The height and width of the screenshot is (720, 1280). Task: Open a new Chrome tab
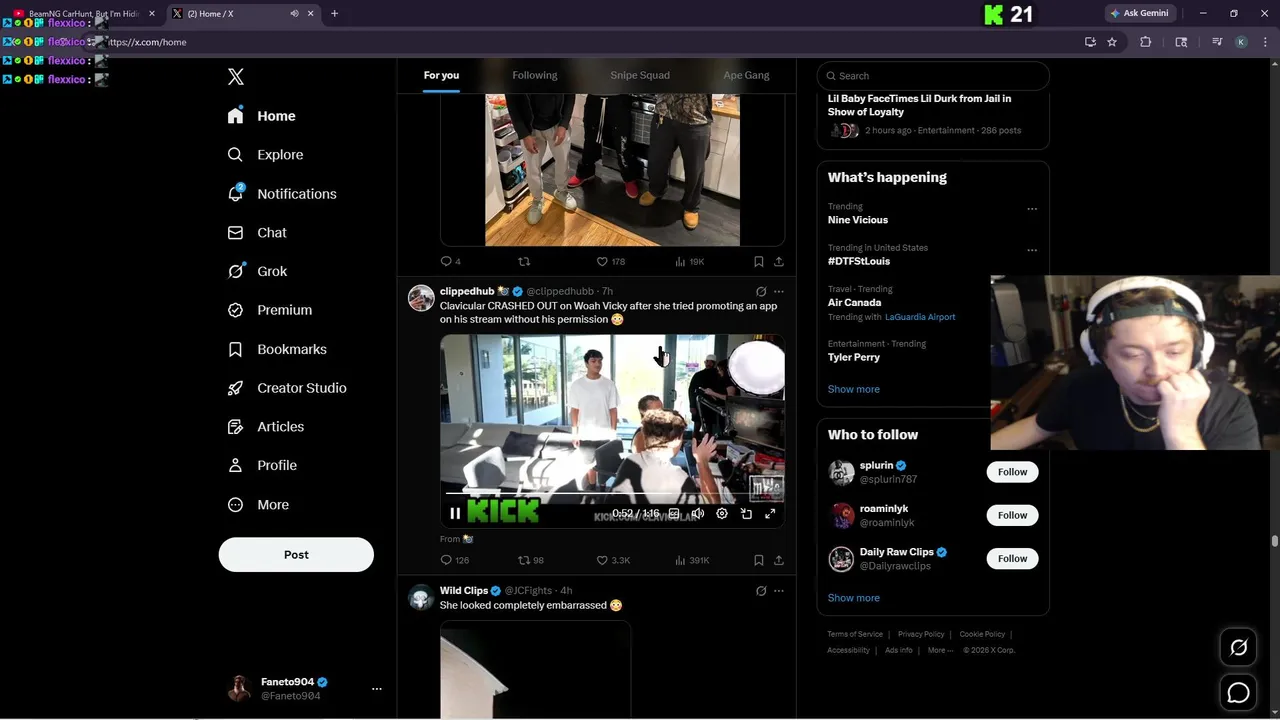pyautogui.click(x=334, y=14)
